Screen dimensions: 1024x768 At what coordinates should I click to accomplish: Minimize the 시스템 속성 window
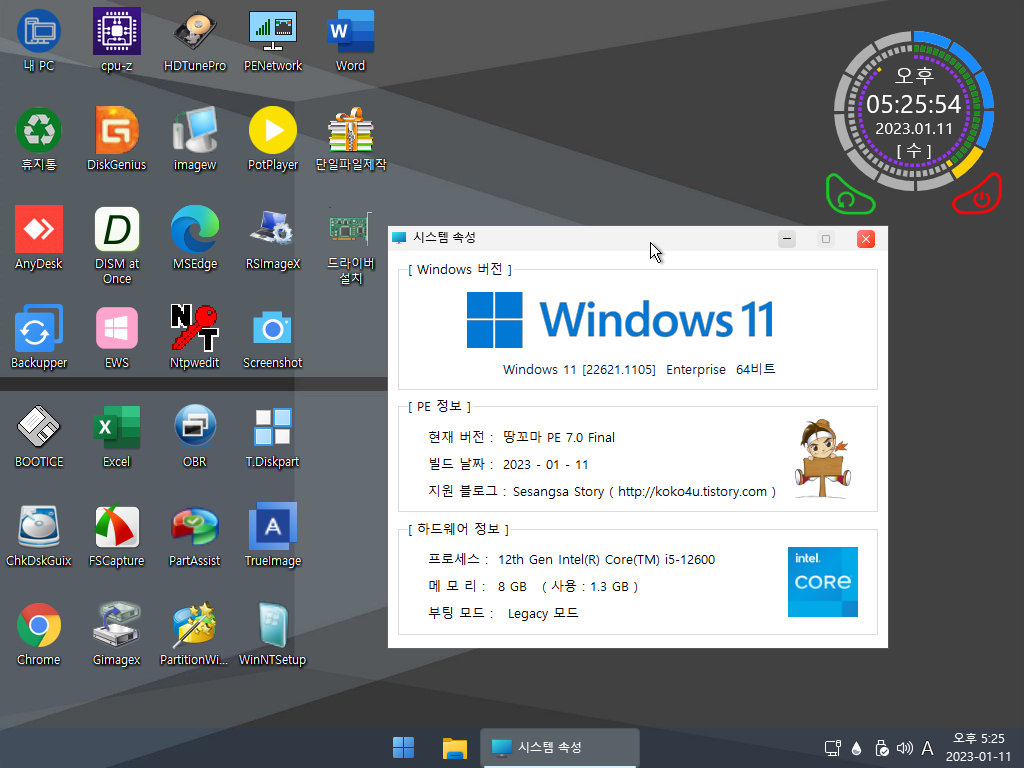point(787,239)
